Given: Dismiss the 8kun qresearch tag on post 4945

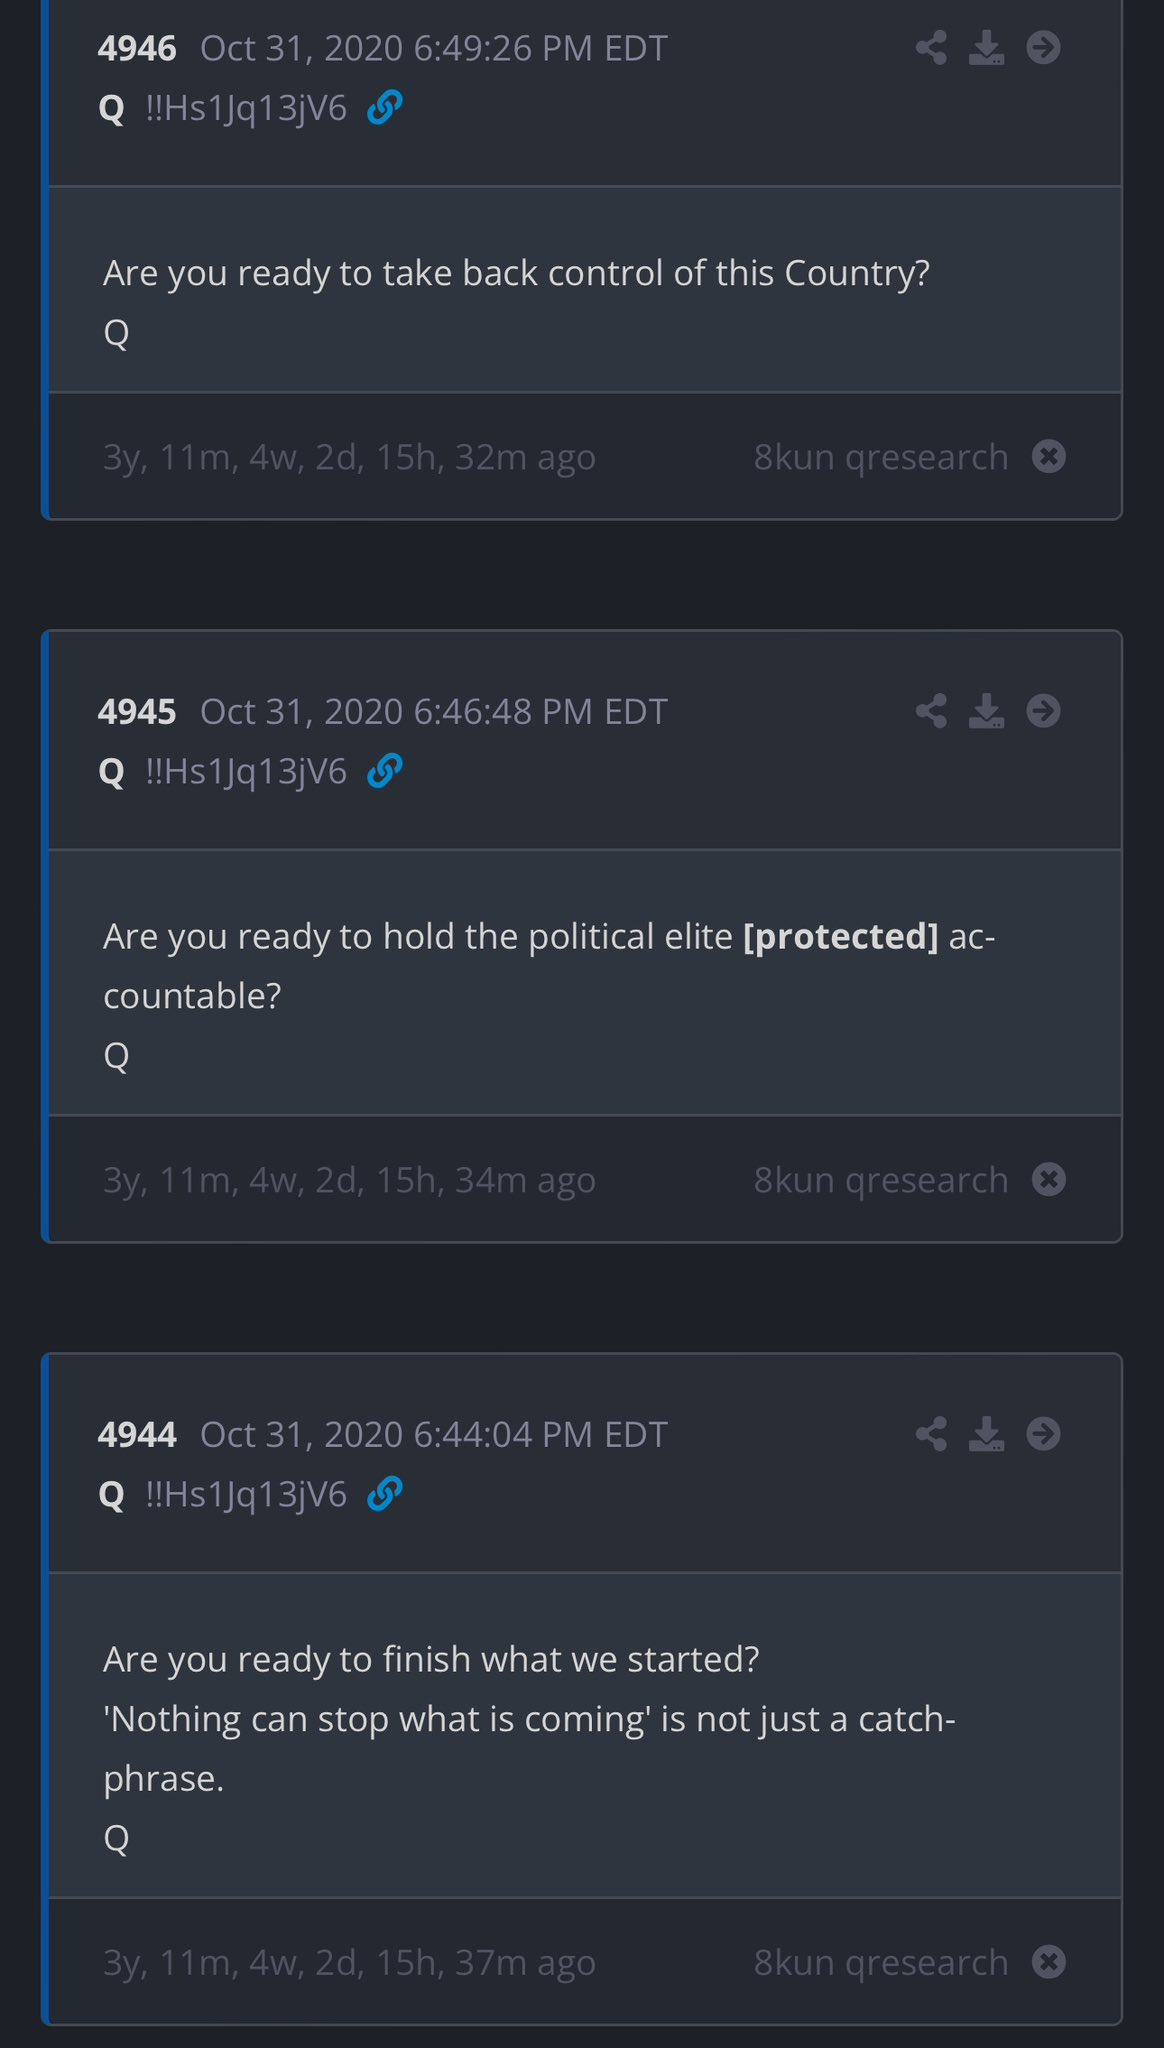Looking at the screenshot, I should (x=1049, y=1179).
